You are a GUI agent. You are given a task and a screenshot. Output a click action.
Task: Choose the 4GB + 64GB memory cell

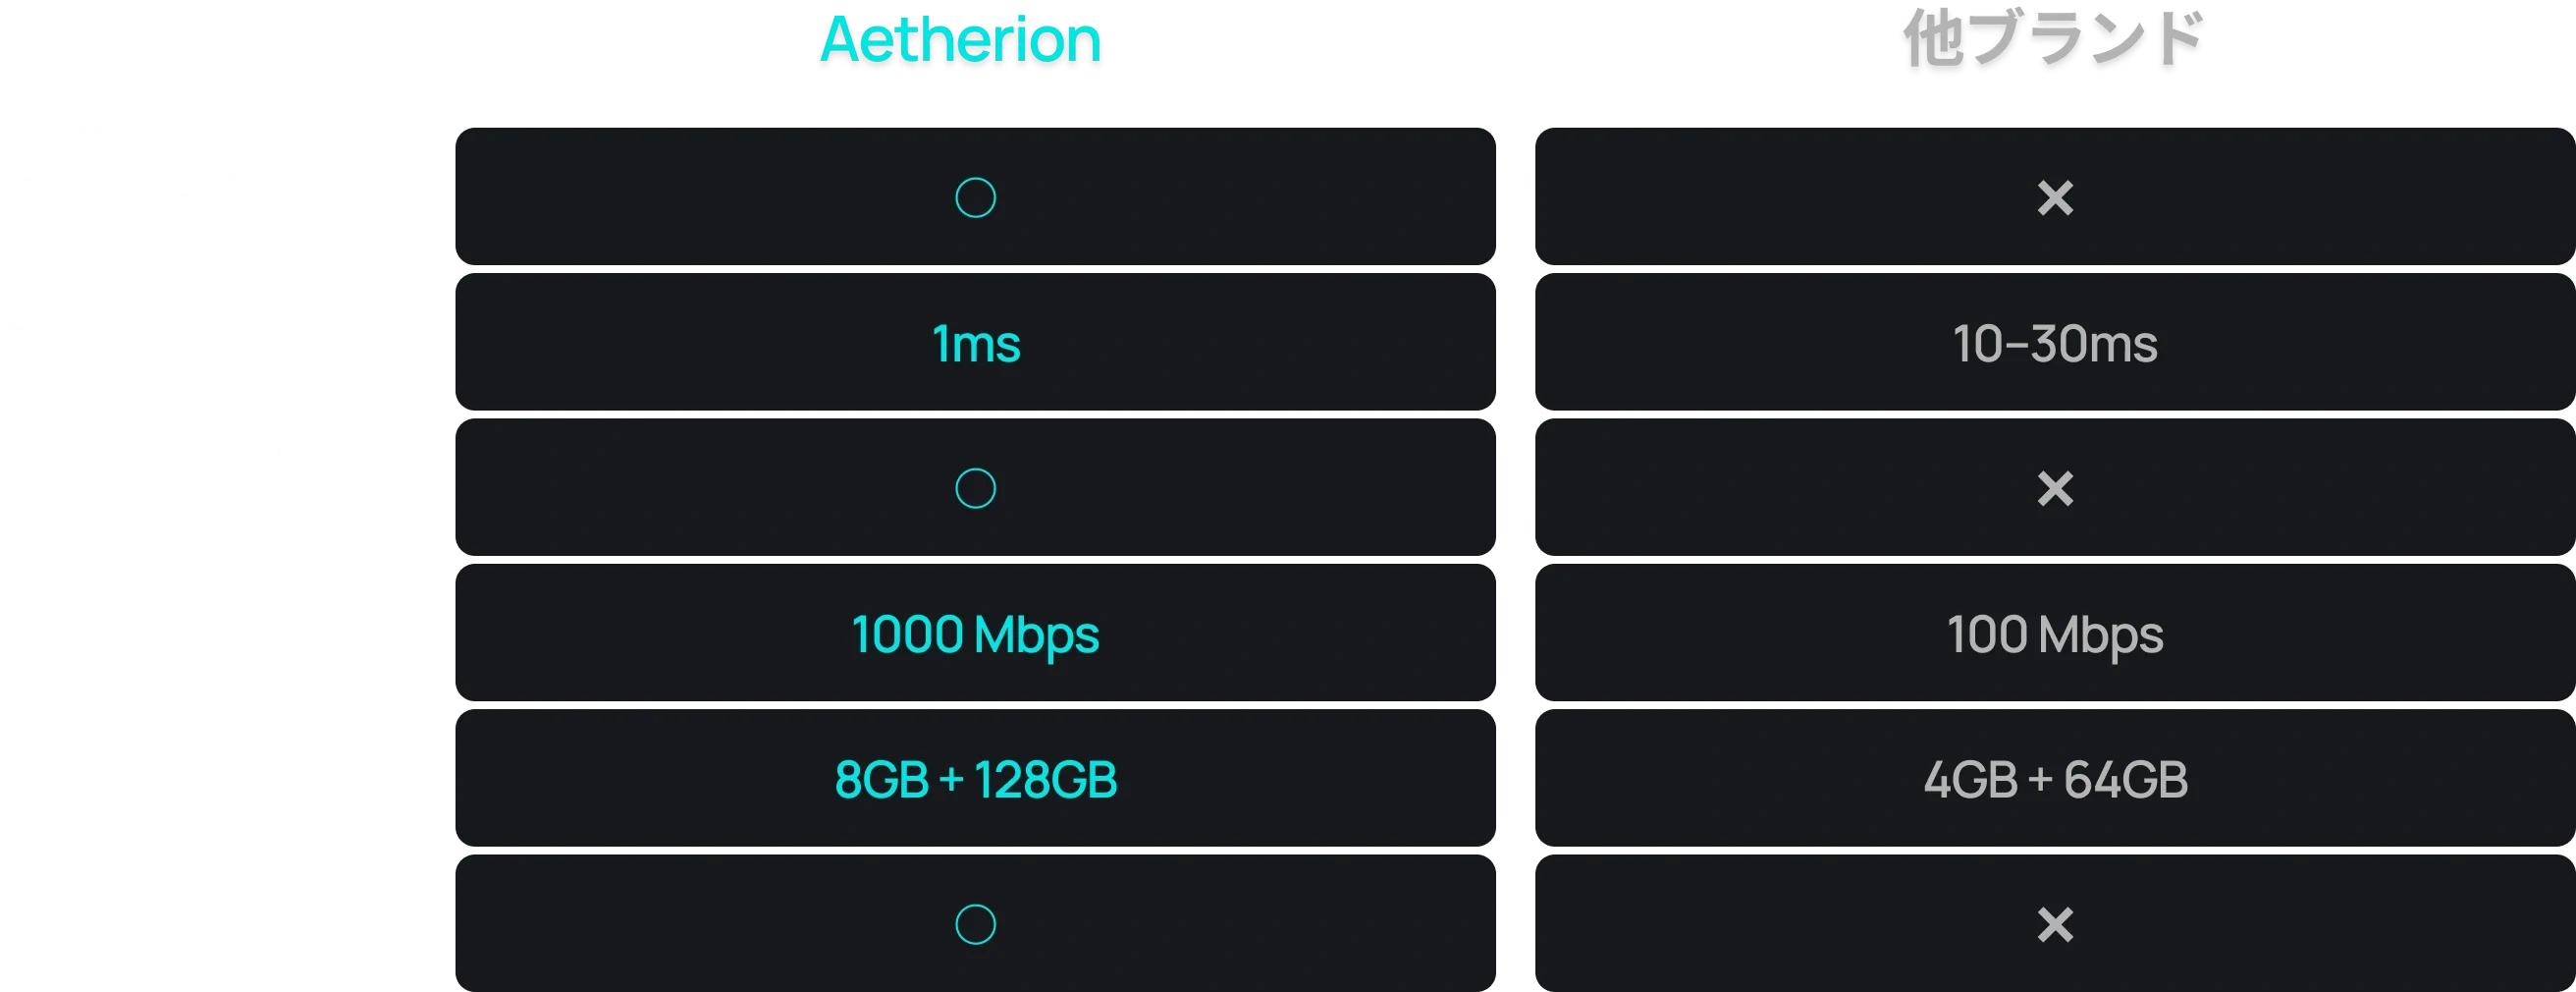coord(2055,778)
